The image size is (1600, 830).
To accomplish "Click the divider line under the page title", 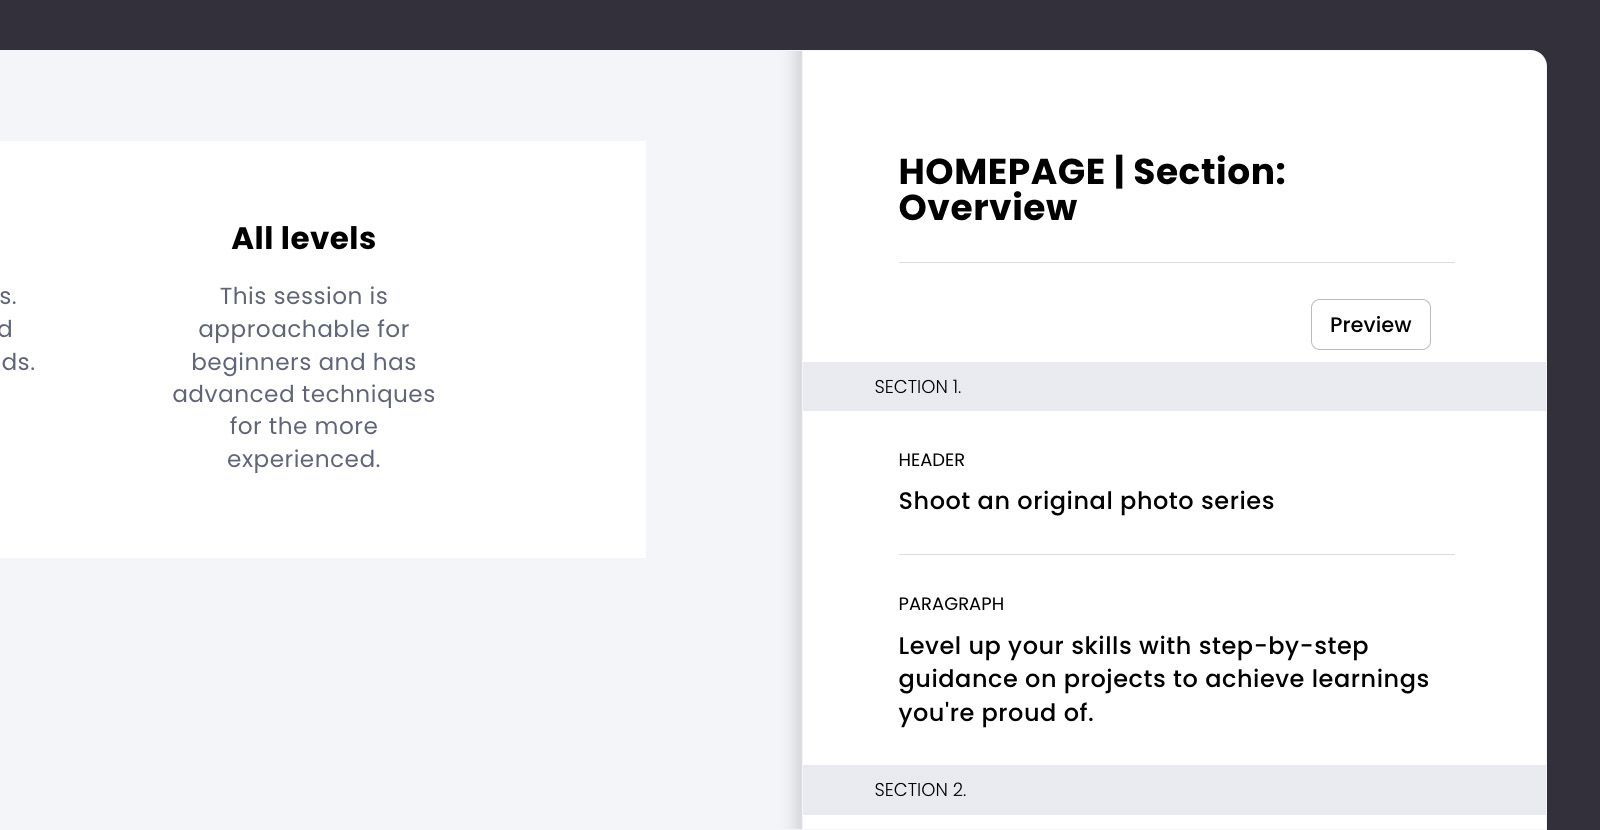I will coord(1176,262).
